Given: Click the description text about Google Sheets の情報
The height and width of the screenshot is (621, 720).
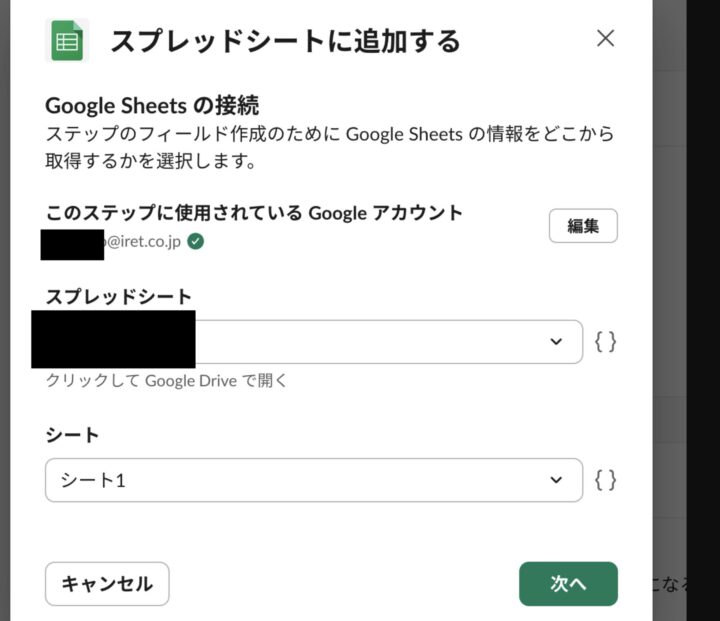Looking at the screenshot, I should [x=330, y=146].
